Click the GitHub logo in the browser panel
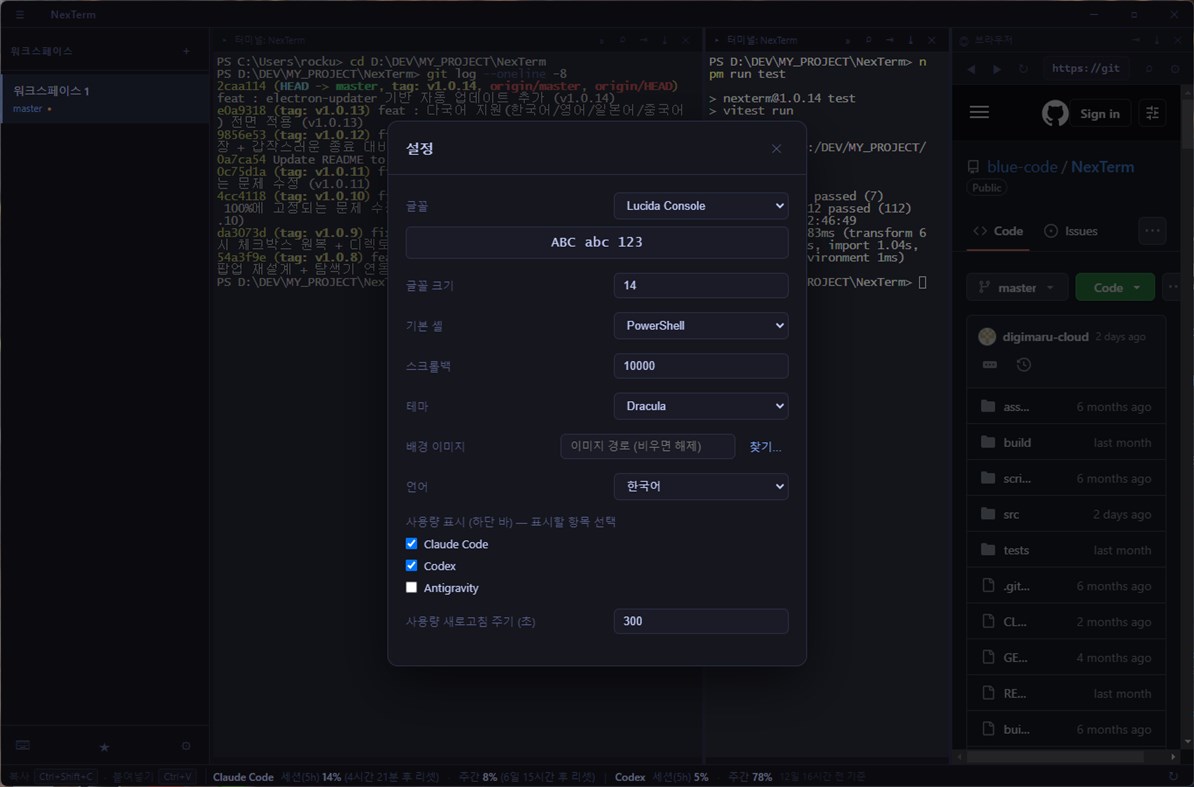The width and height of the screenshot is (1194, 787). [x=1055, y=113]
